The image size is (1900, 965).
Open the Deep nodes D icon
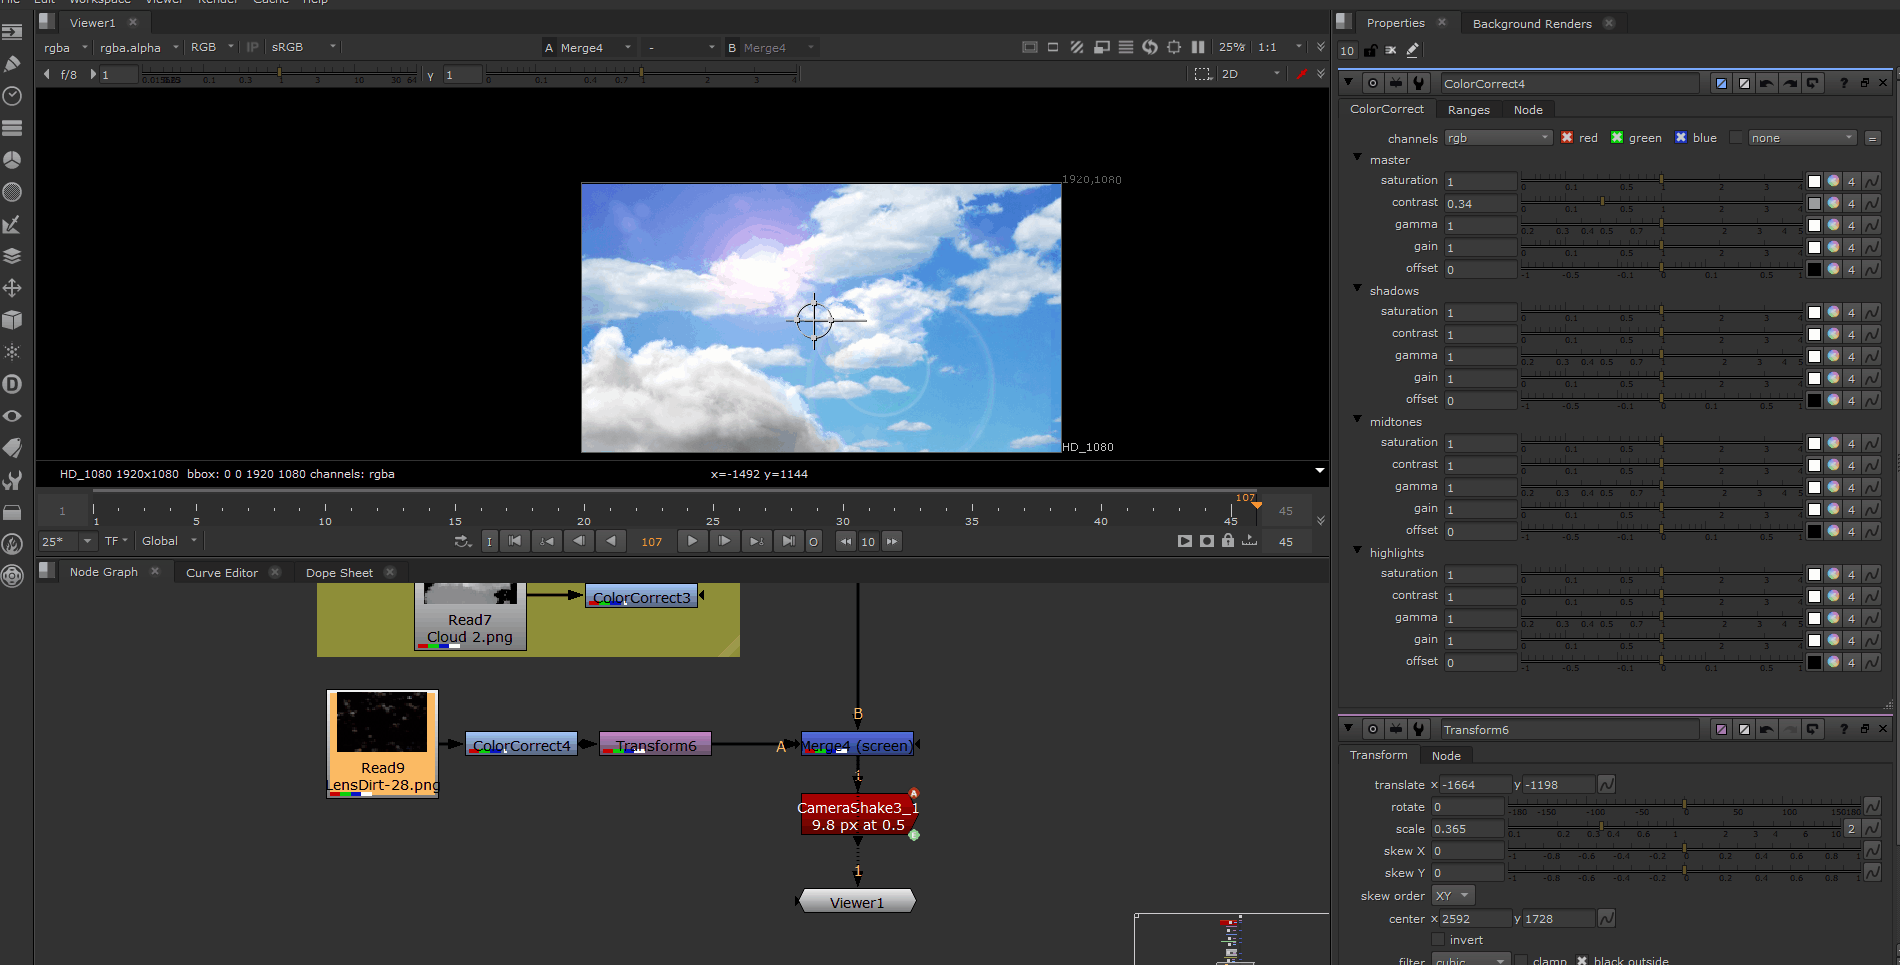pos(12,384)
